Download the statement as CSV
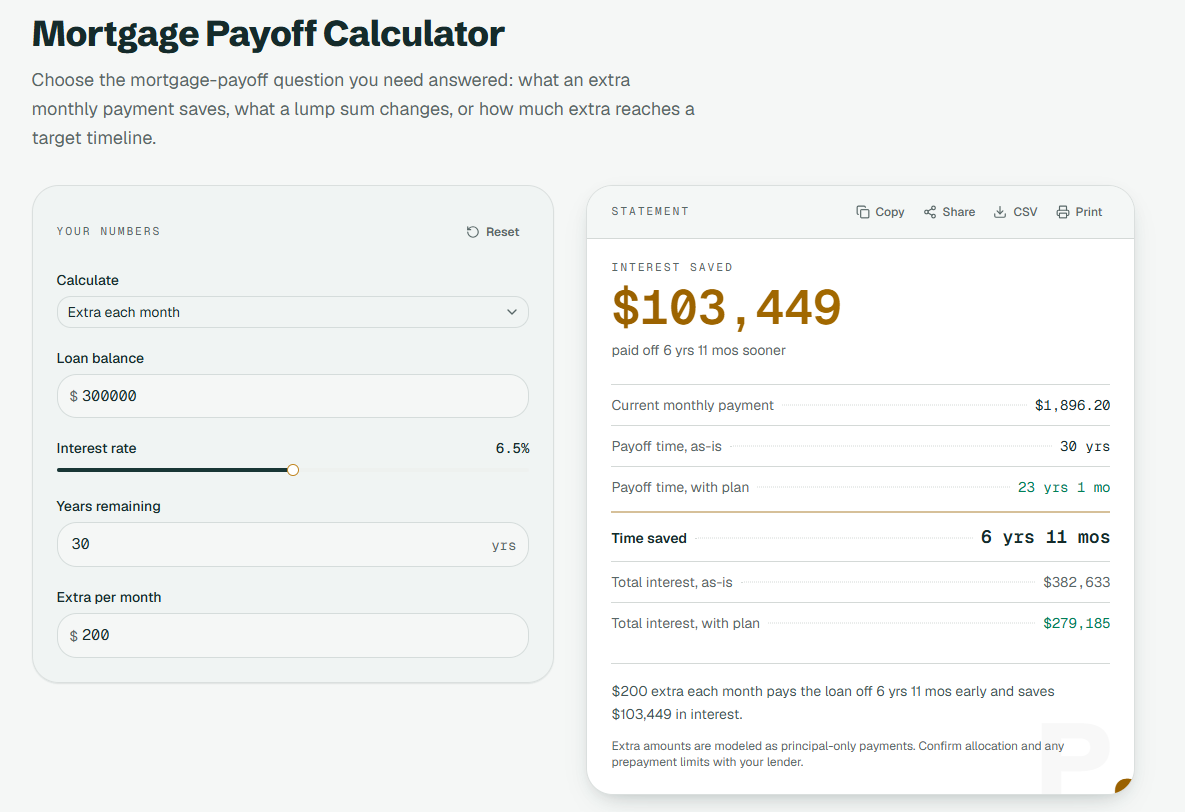 tap(1015, 212)
